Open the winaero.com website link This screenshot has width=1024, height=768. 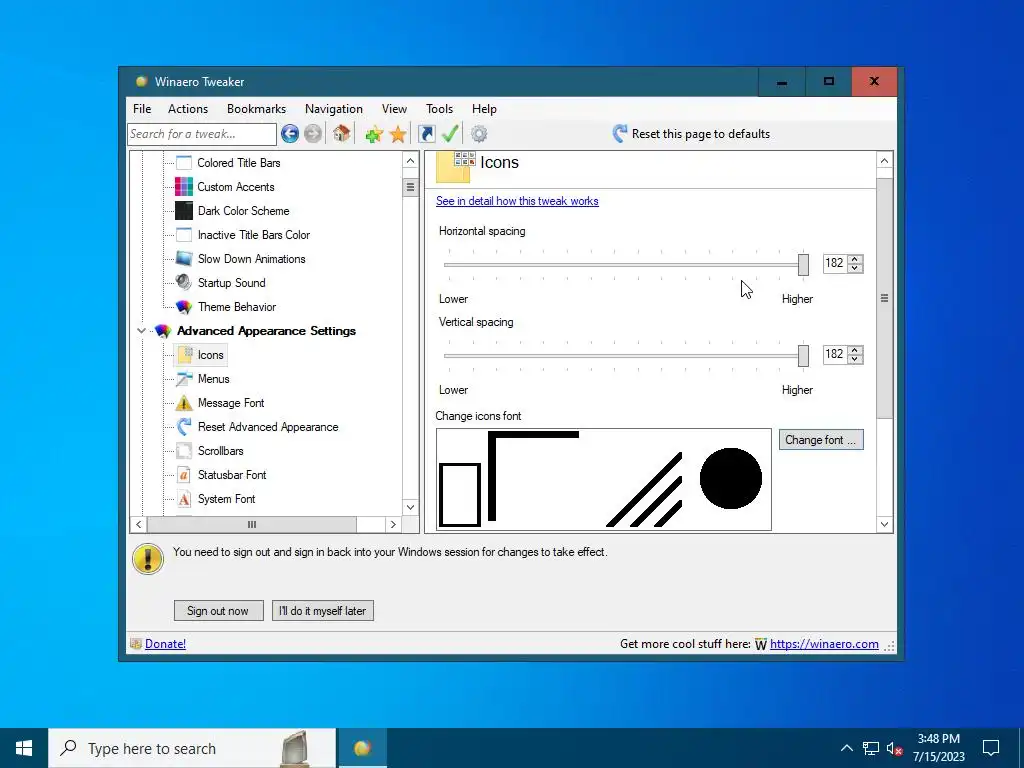coord(824,644)
